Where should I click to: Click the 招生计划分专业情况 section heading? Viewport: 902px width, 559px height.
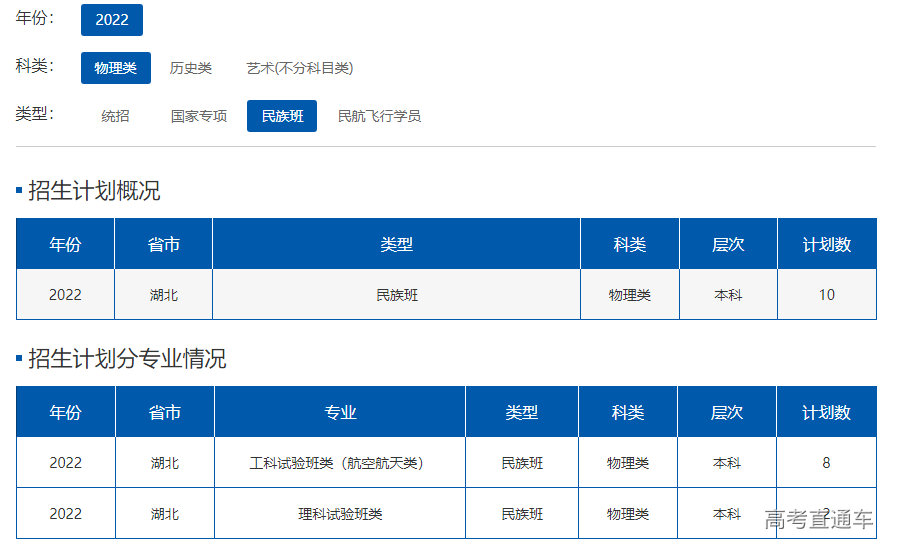click(127, 358)
